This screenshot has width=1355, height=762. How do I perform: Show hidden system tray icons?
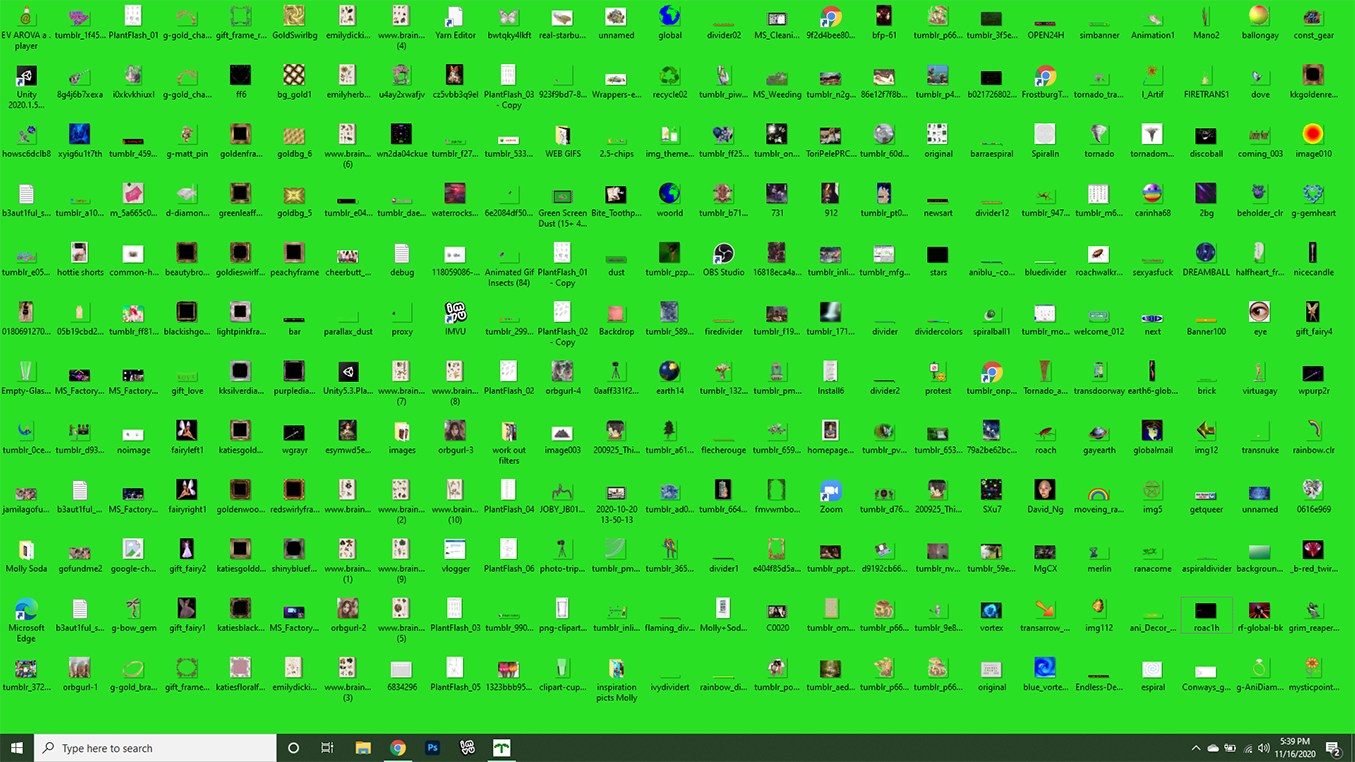(1196, 748)
